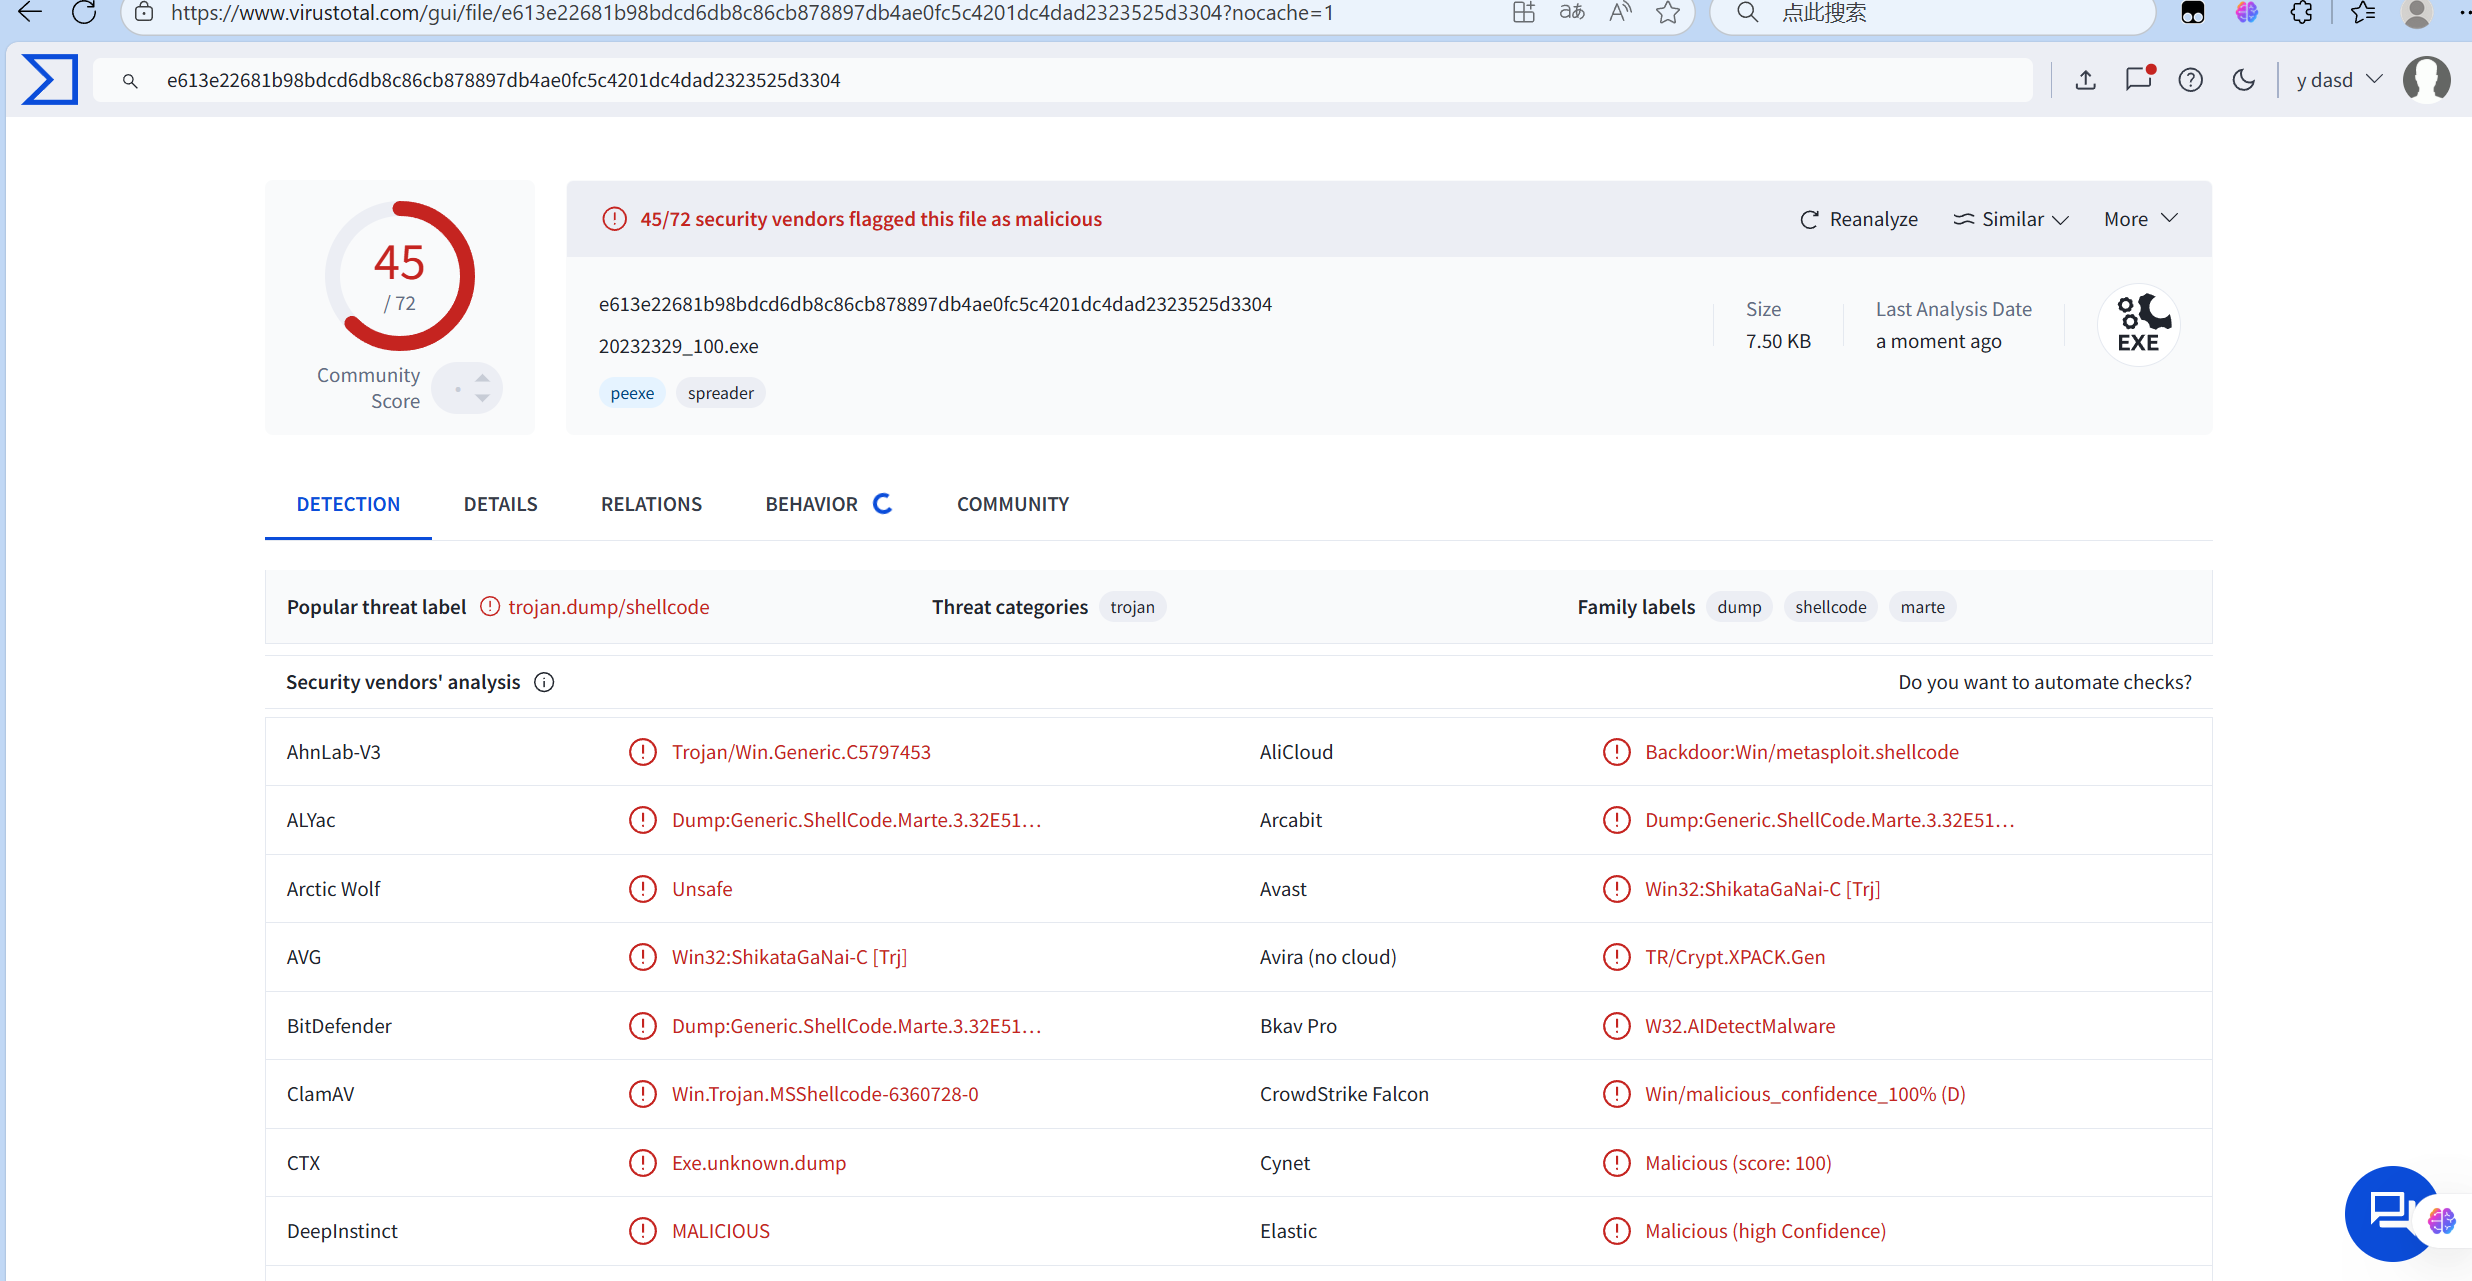Vote down on Community Score
Viewport: 2472px width, 1281px height.
point(483,399)
